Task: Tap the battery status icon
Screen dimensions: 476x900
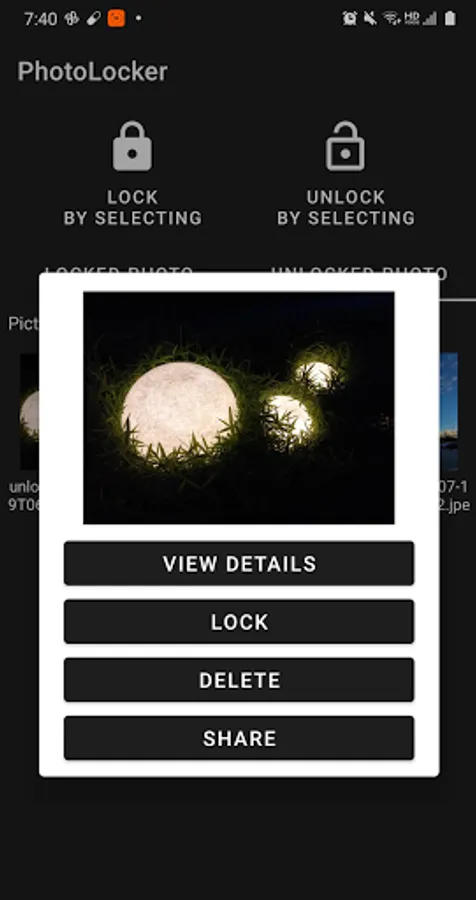Action: tap(450, 18)
